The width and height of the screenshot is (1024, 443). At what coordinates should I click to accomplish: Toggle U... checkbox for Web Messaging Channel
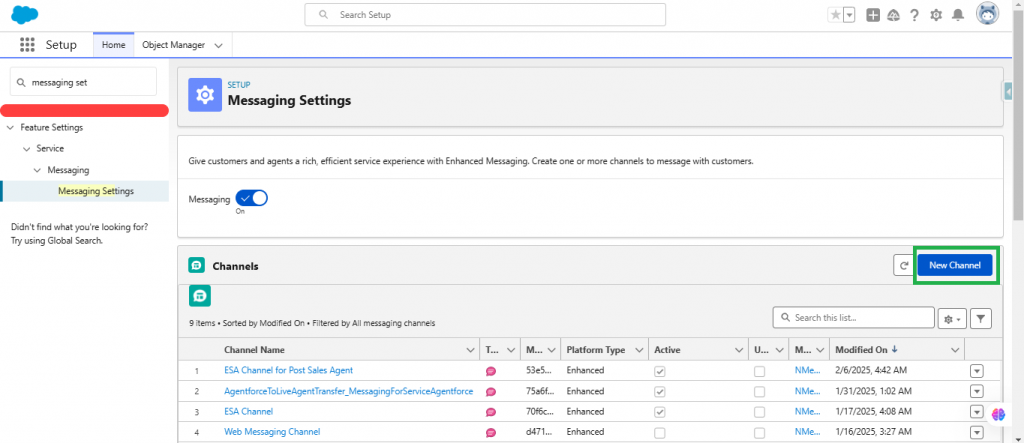coord(760,432)
